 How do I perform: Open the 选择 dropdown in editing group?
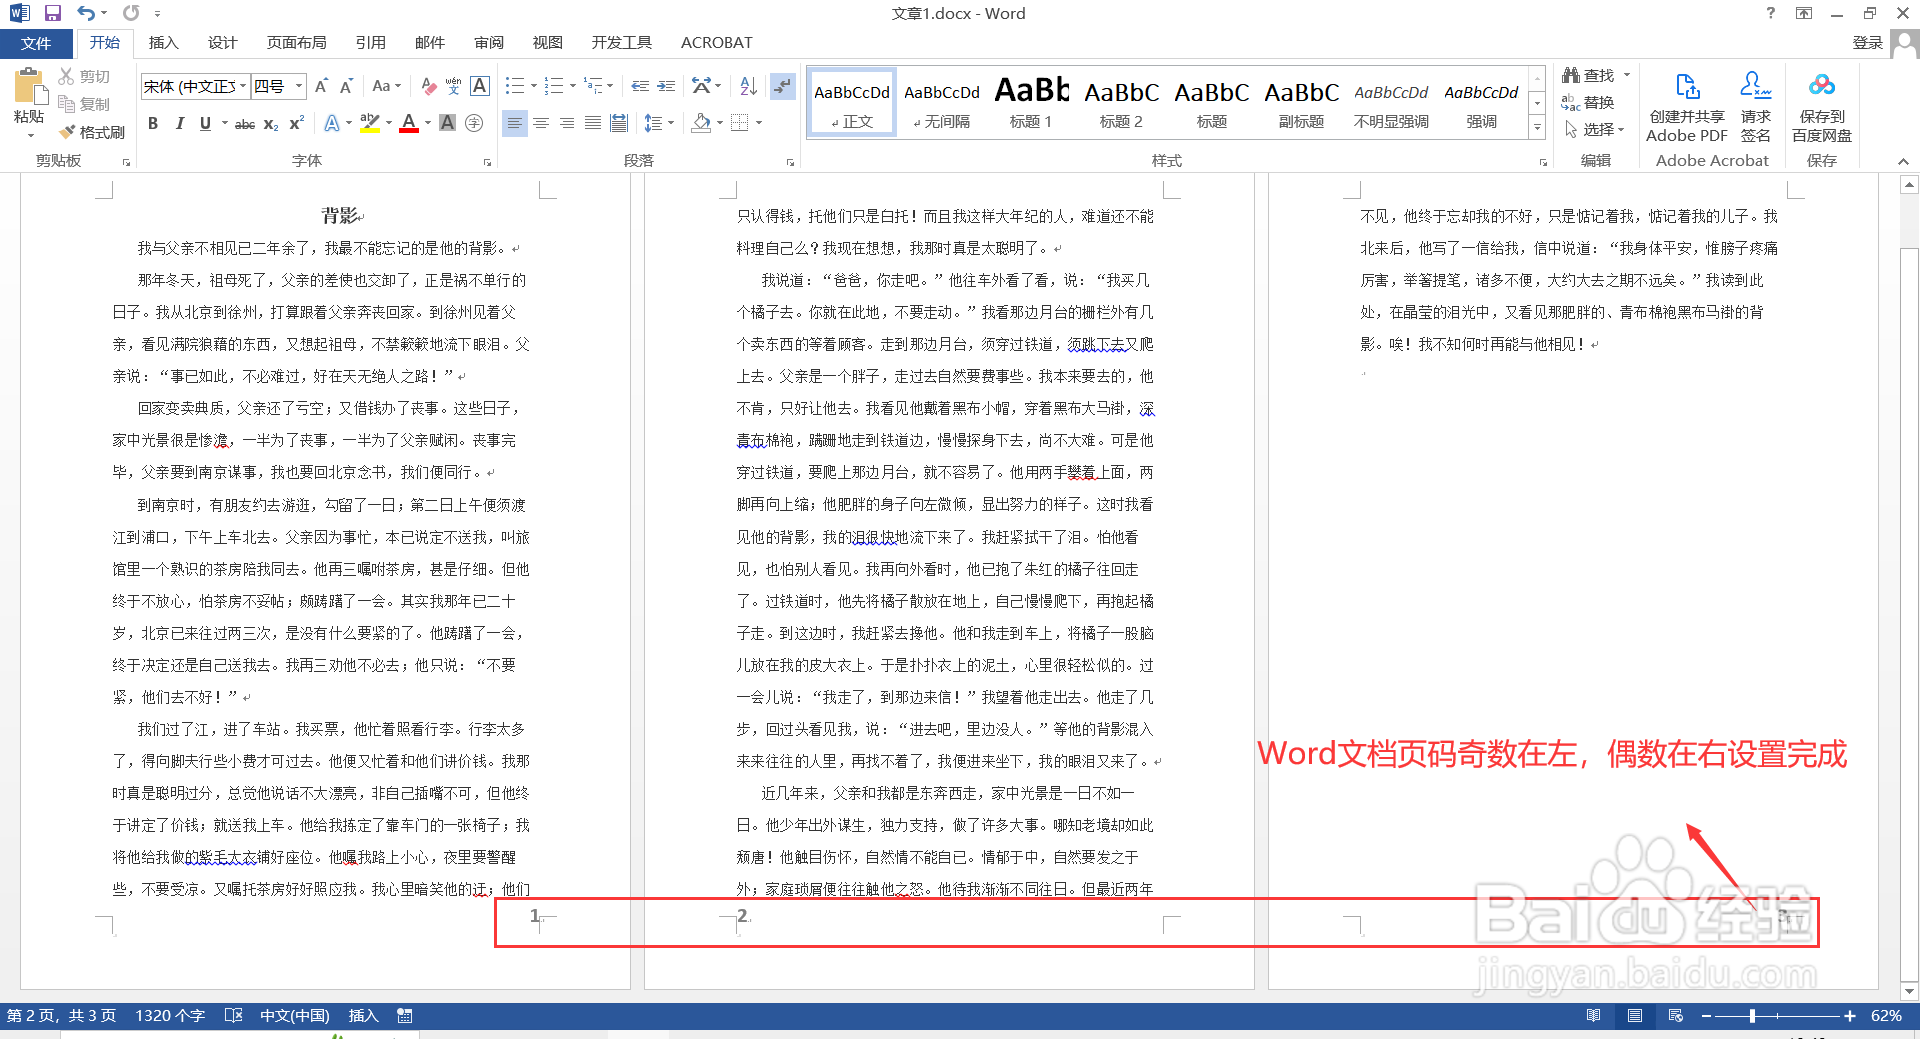pyautogui.click(x=1595, y=129)
